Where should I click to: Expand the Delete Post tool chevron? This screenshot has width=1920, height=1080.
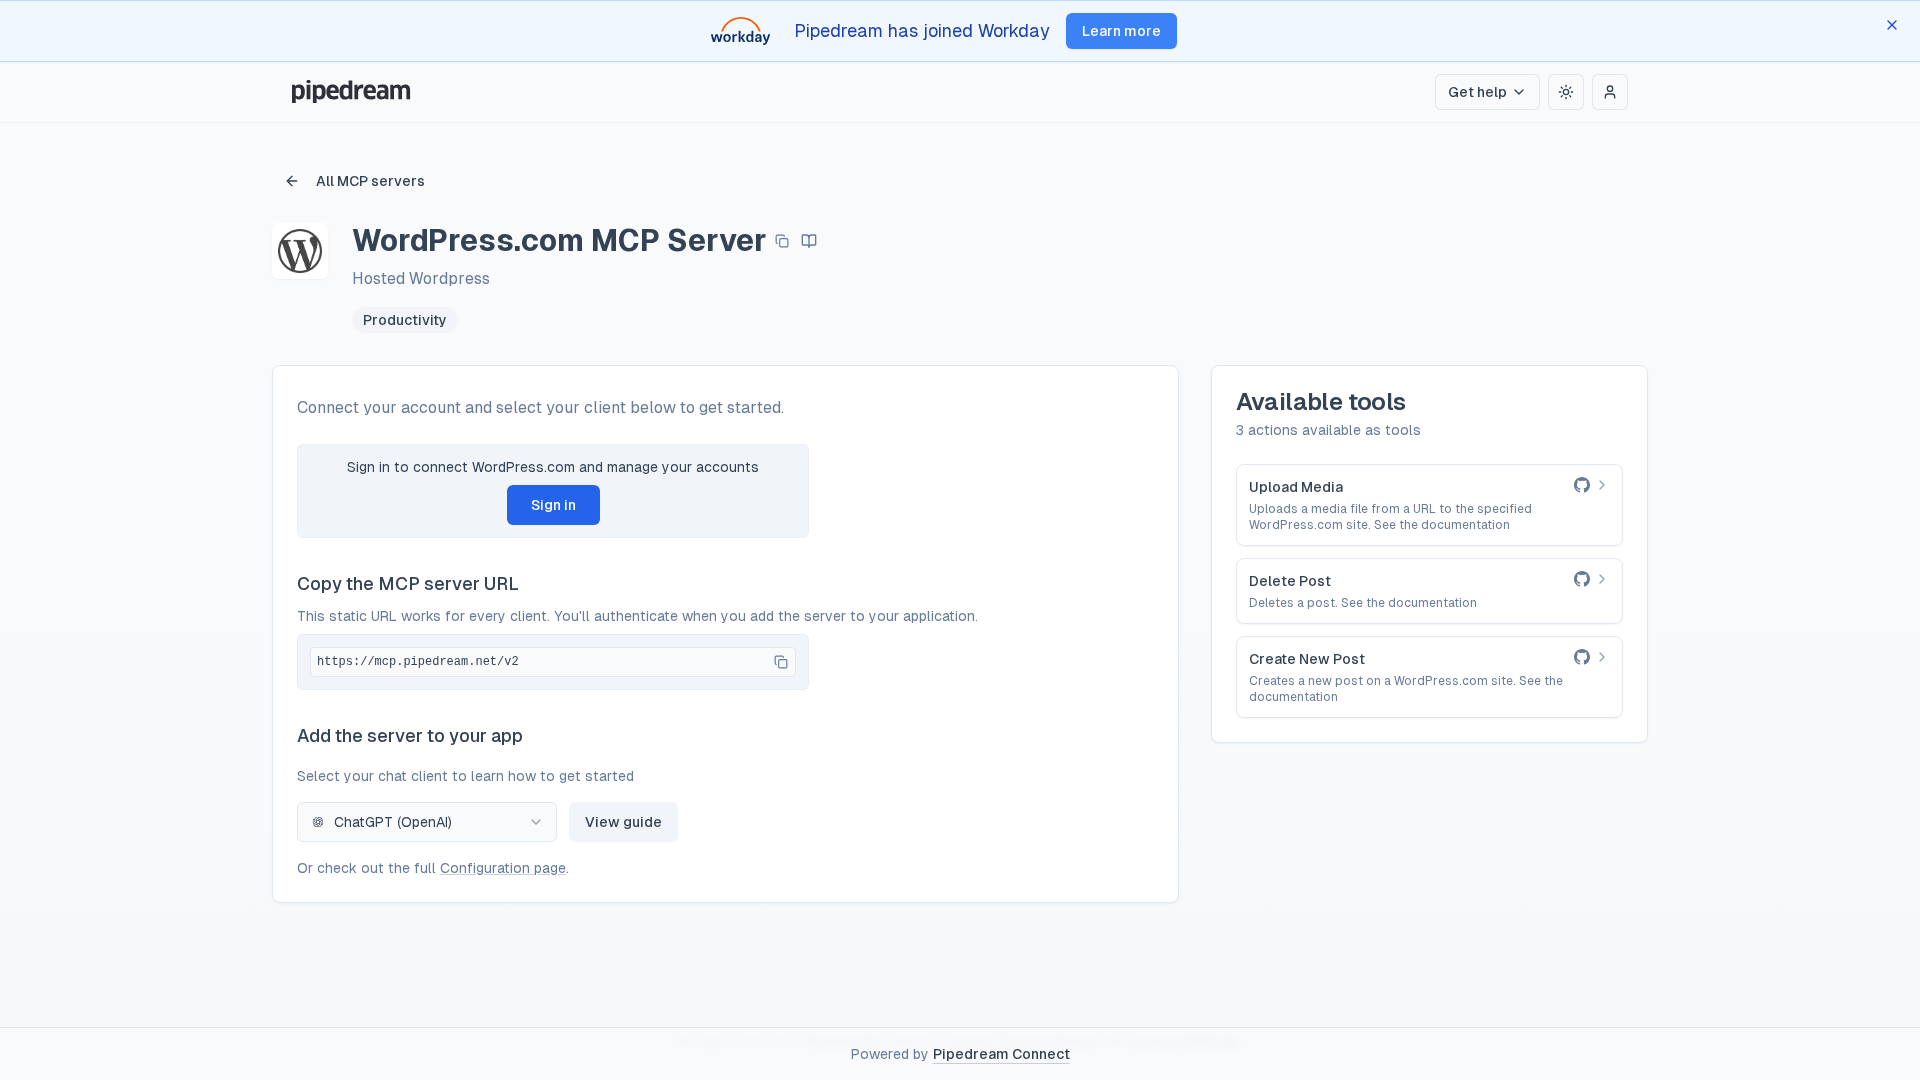1602,579
